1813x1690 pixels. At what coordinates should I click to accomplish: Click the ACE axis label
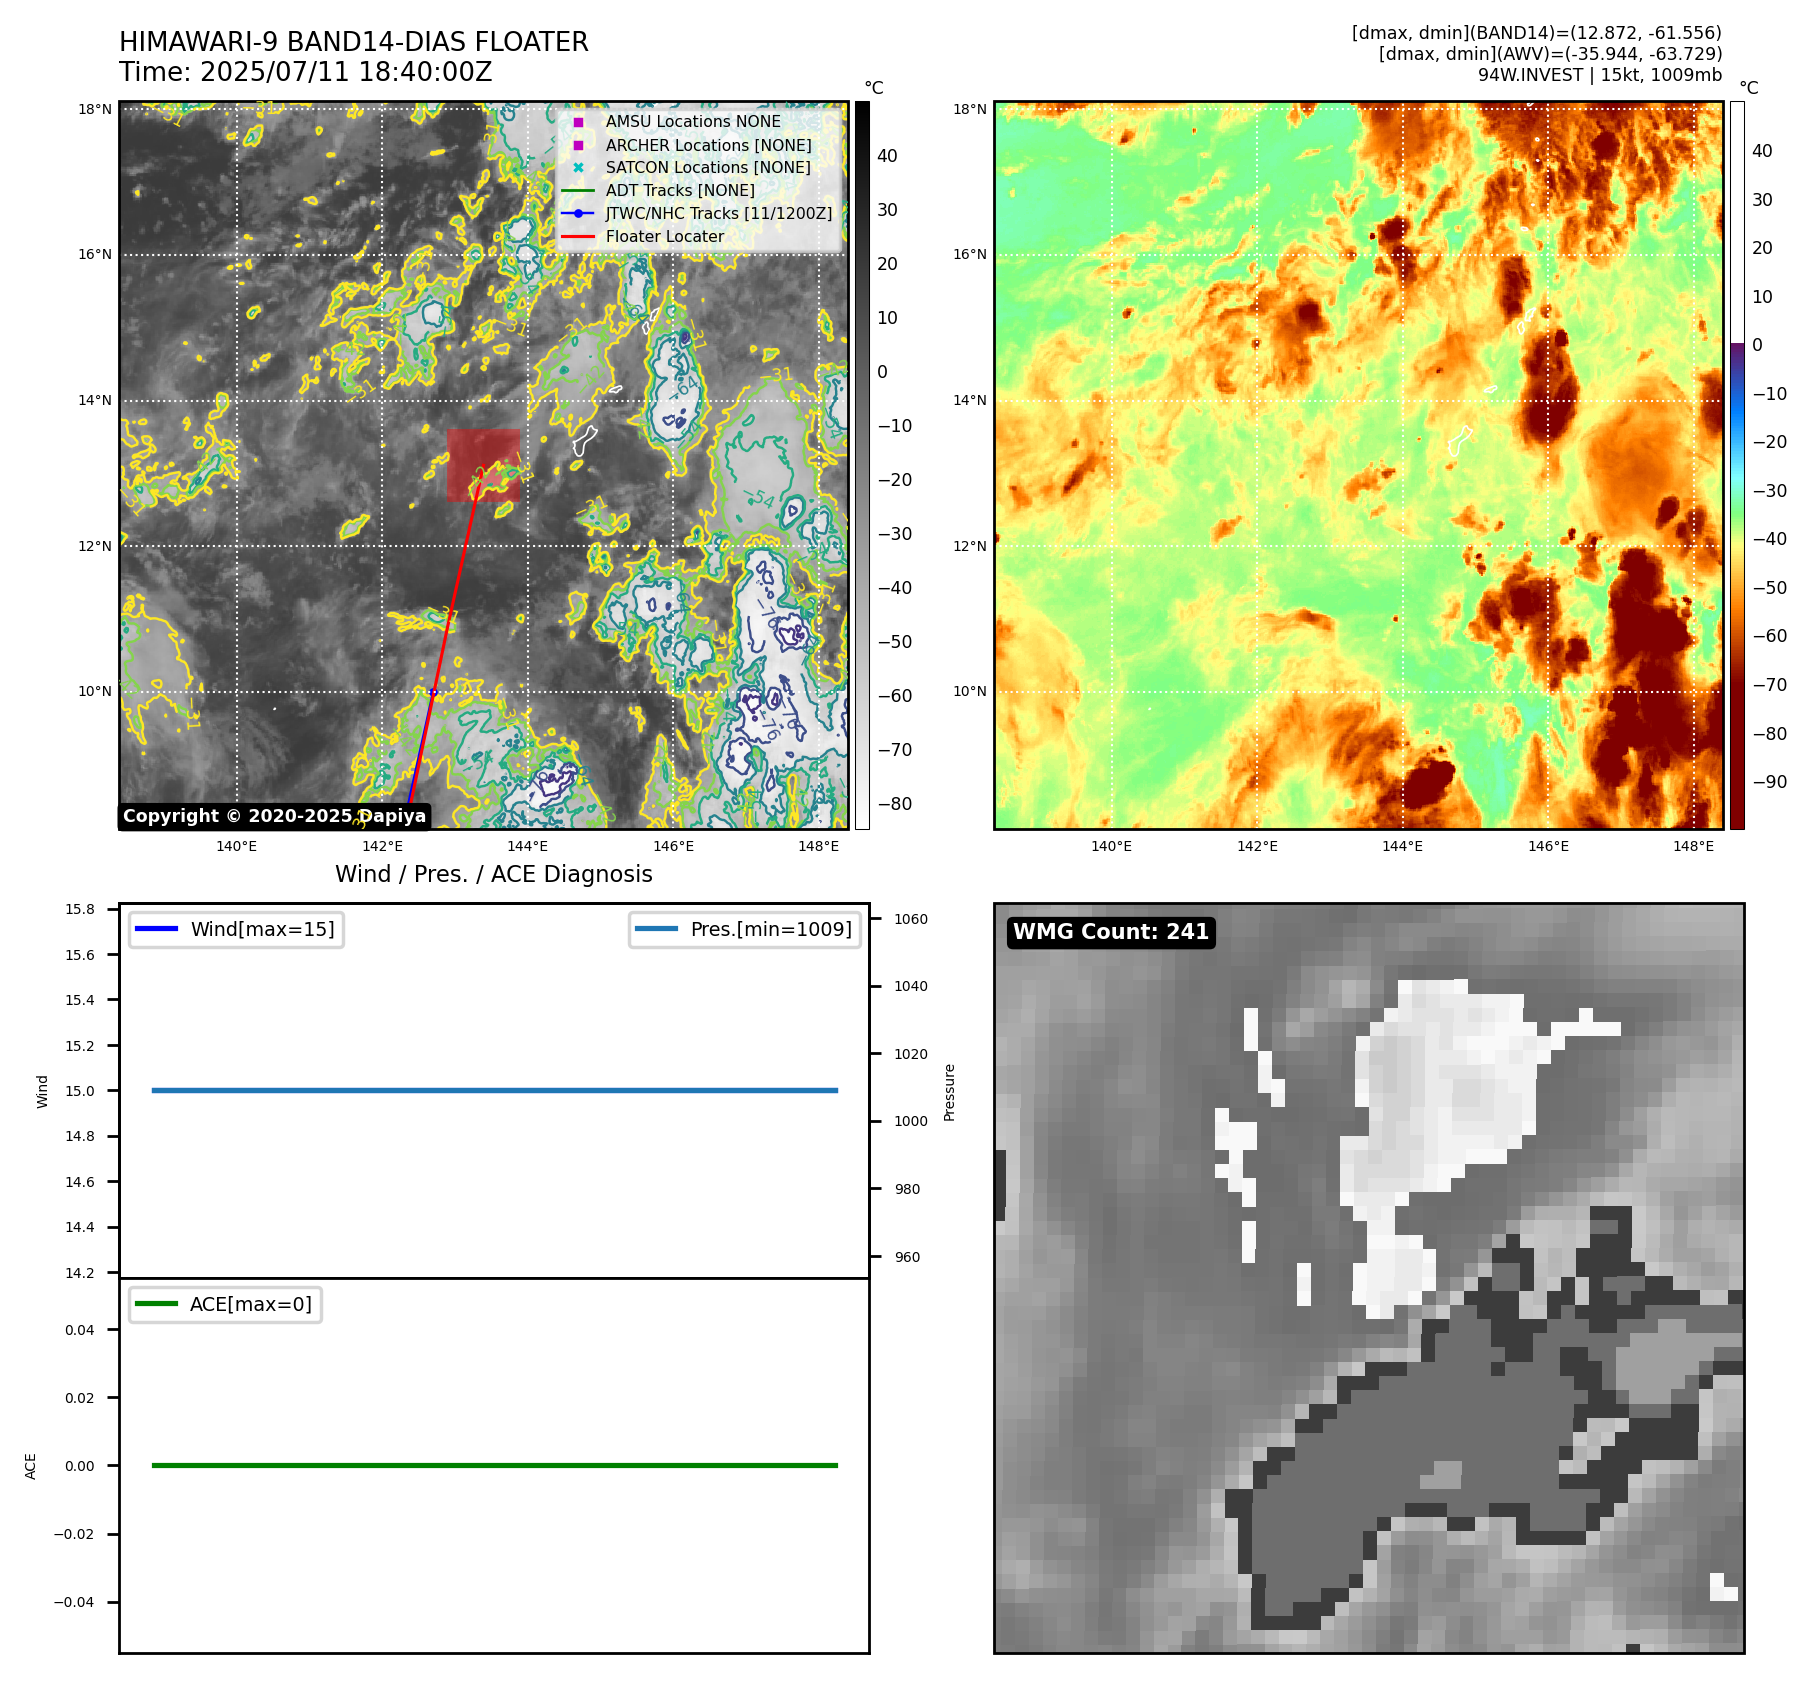click(x=31, y=1466)
